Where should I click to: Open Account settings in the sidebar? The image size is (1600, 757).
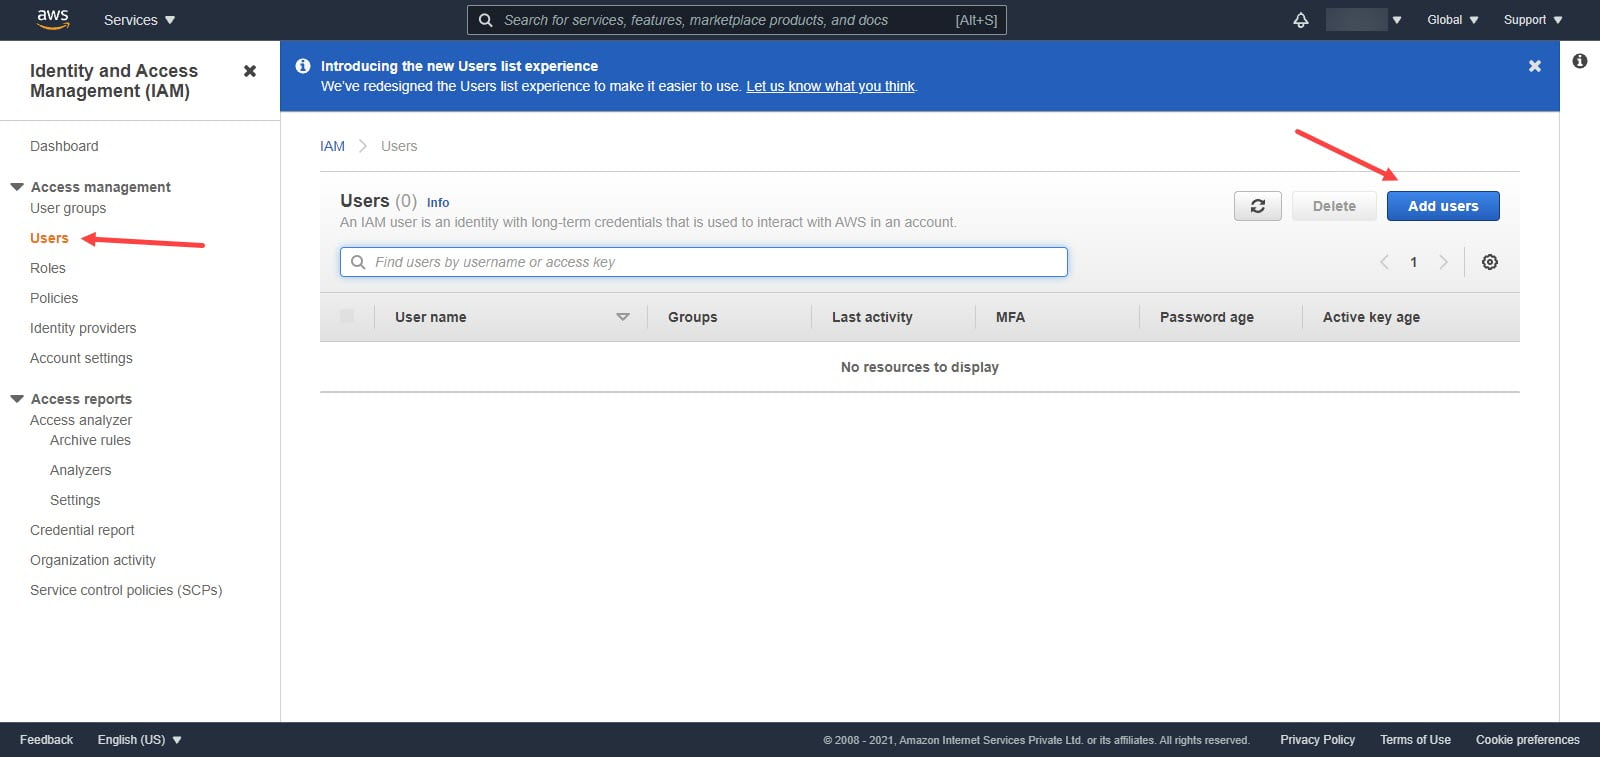(x=81, y=358)
